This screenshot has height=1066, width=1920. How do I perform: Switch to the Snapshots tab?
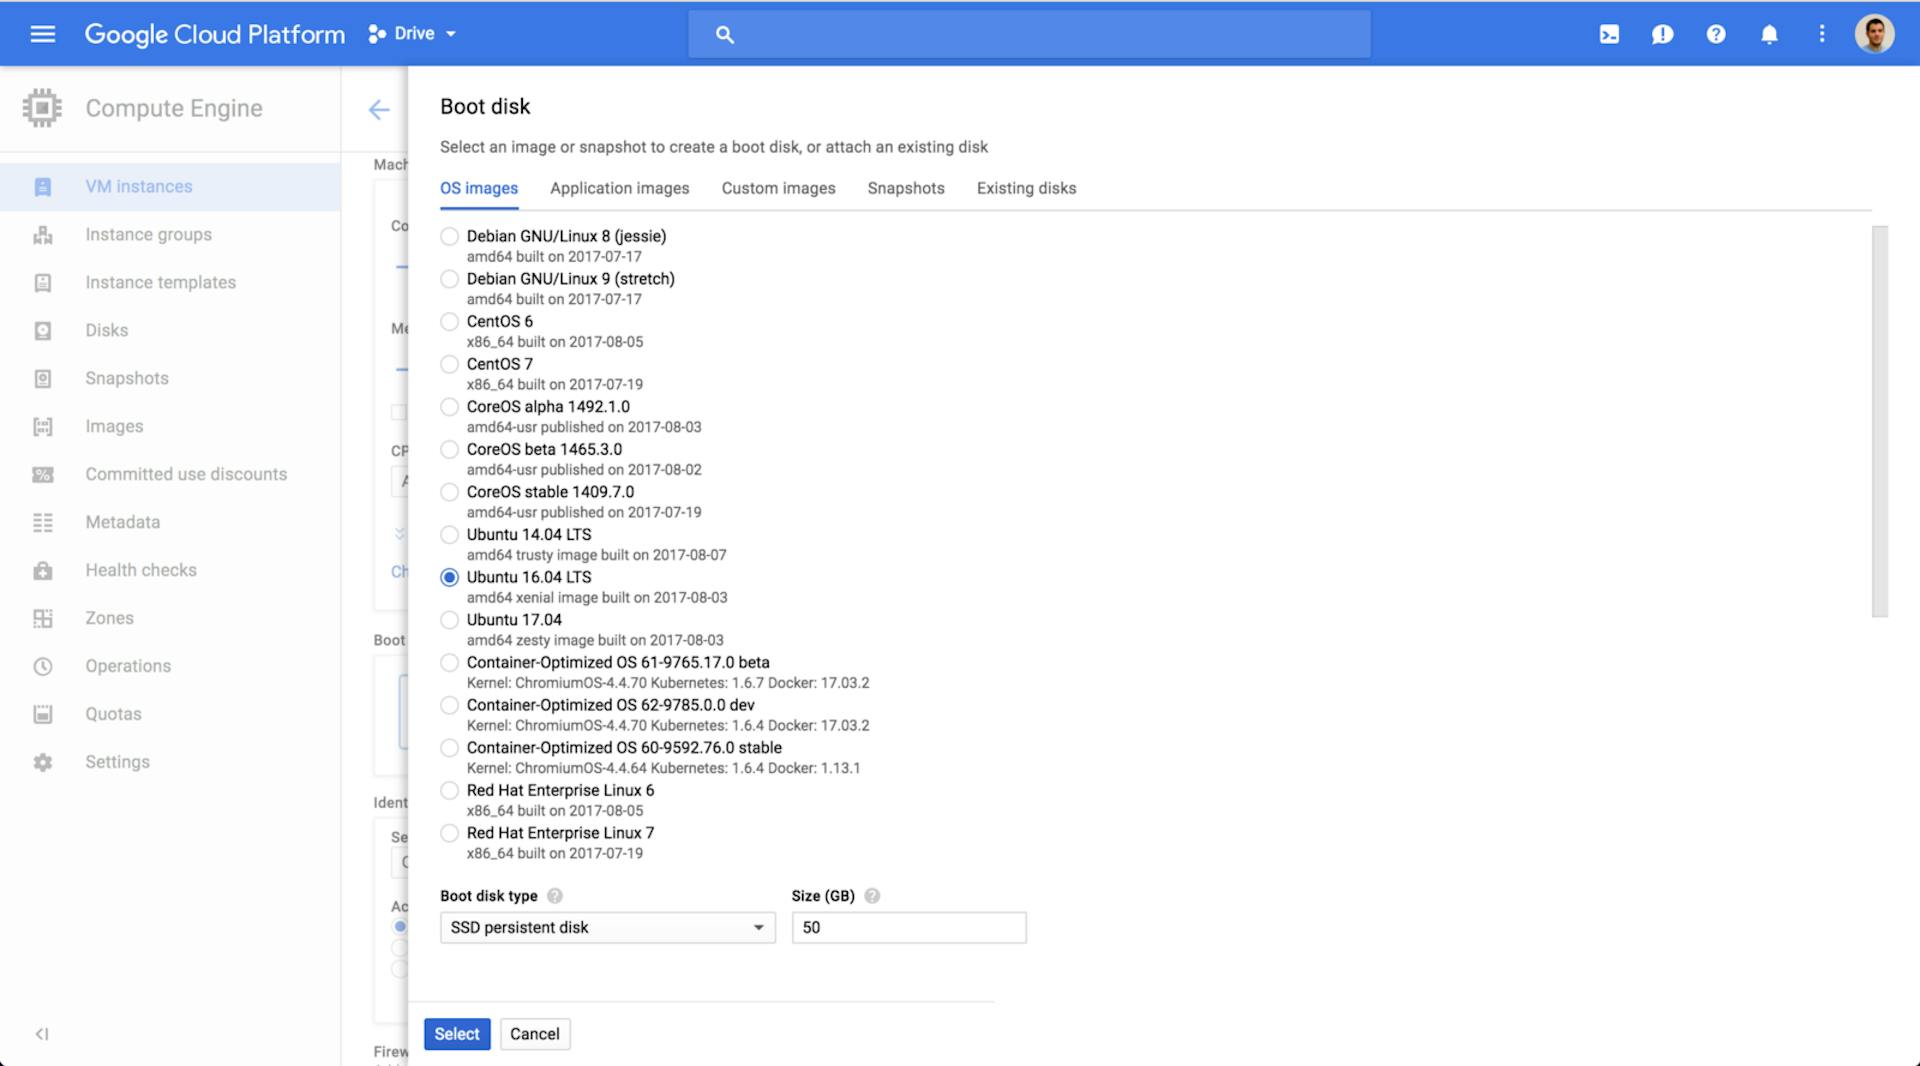(905, 188)
